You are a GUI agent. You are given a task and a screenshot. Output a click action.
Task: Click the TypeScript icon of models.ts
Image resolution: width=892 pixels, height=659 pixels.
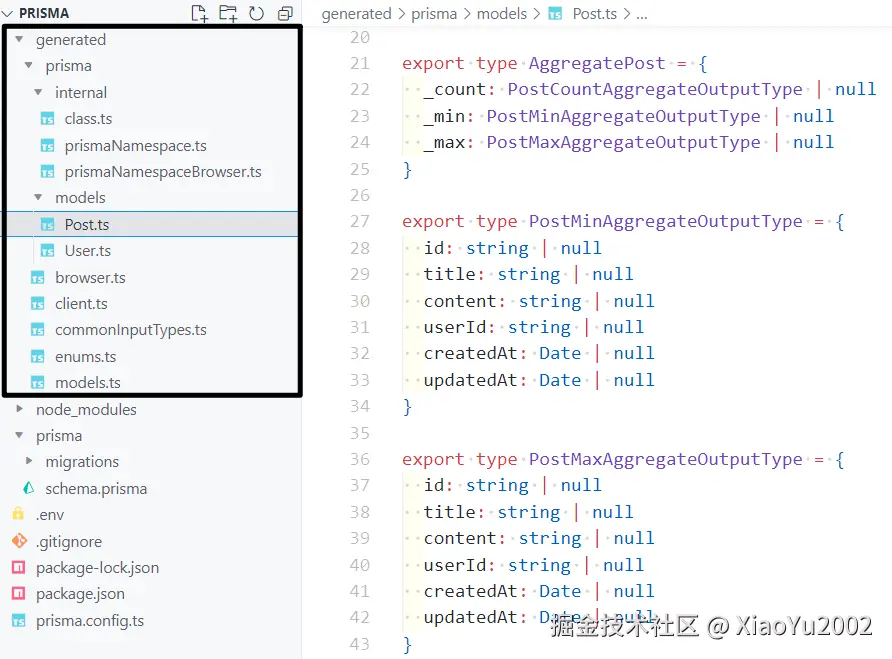pyautogui.click(x=38, y=383)
